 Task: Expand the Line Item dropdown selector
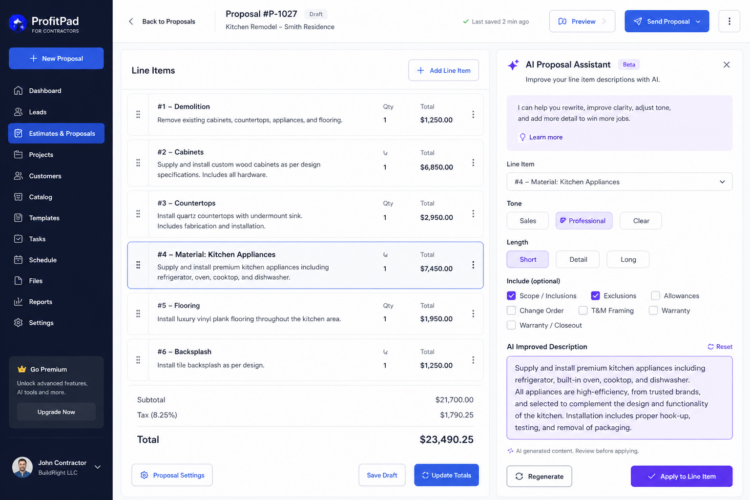pyautogui.click(x=619, y=182)
